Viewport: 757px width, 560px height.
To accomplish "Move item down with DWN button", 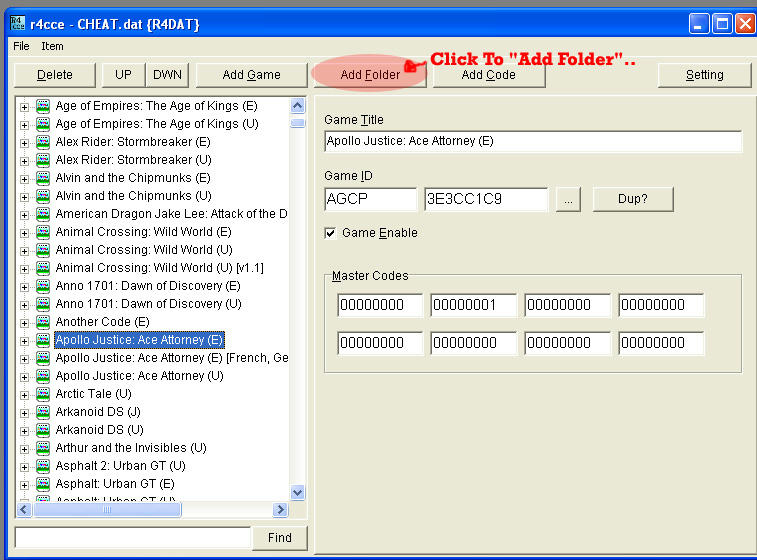I will (167, 75).
